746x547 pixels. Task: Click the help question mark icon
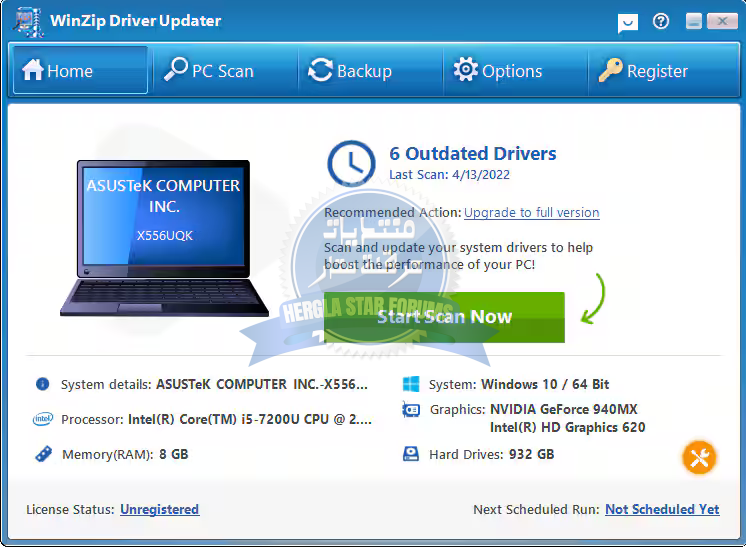pyautogui.click(x=661, y=21)
